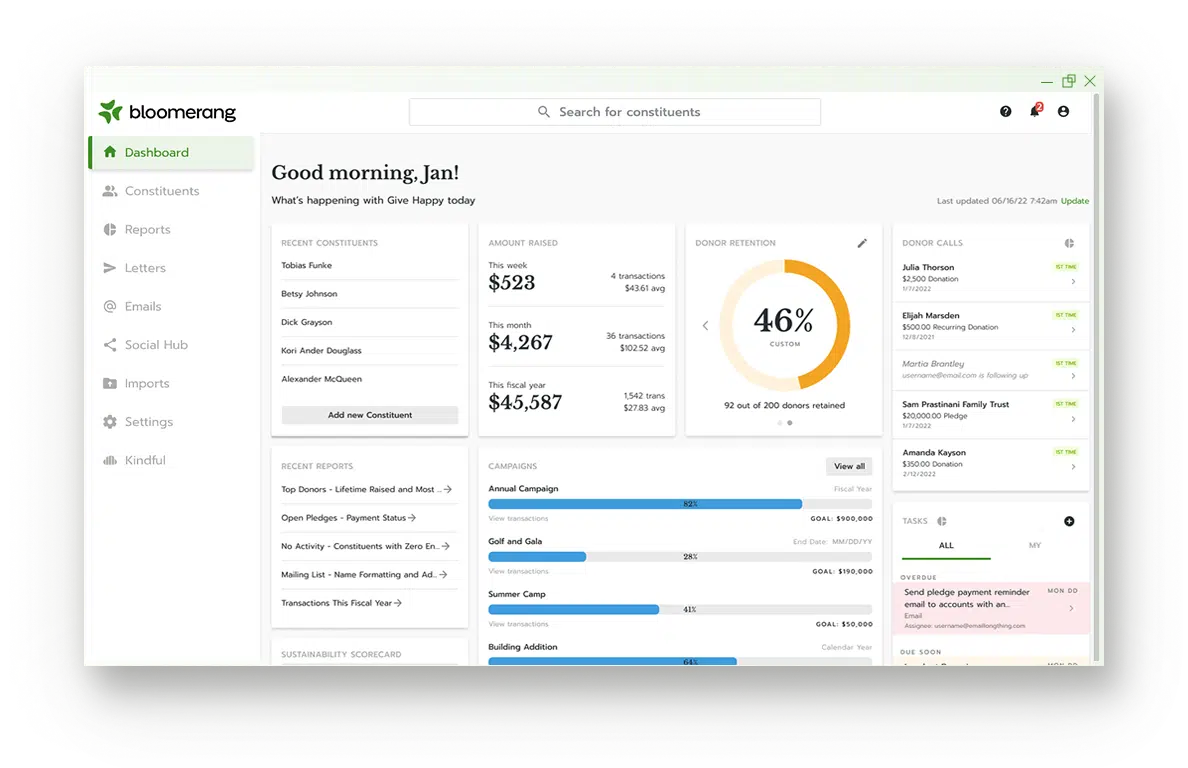
Task: Click the Letters paper plane icon
Action: 110,267
